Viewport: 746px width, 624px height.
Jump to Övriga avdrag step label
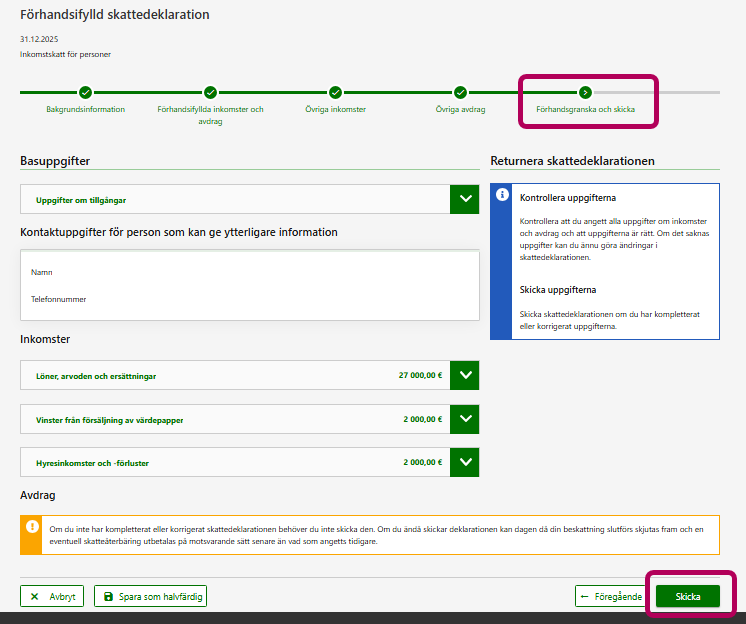pyautogui.click(x=460, y=109)
